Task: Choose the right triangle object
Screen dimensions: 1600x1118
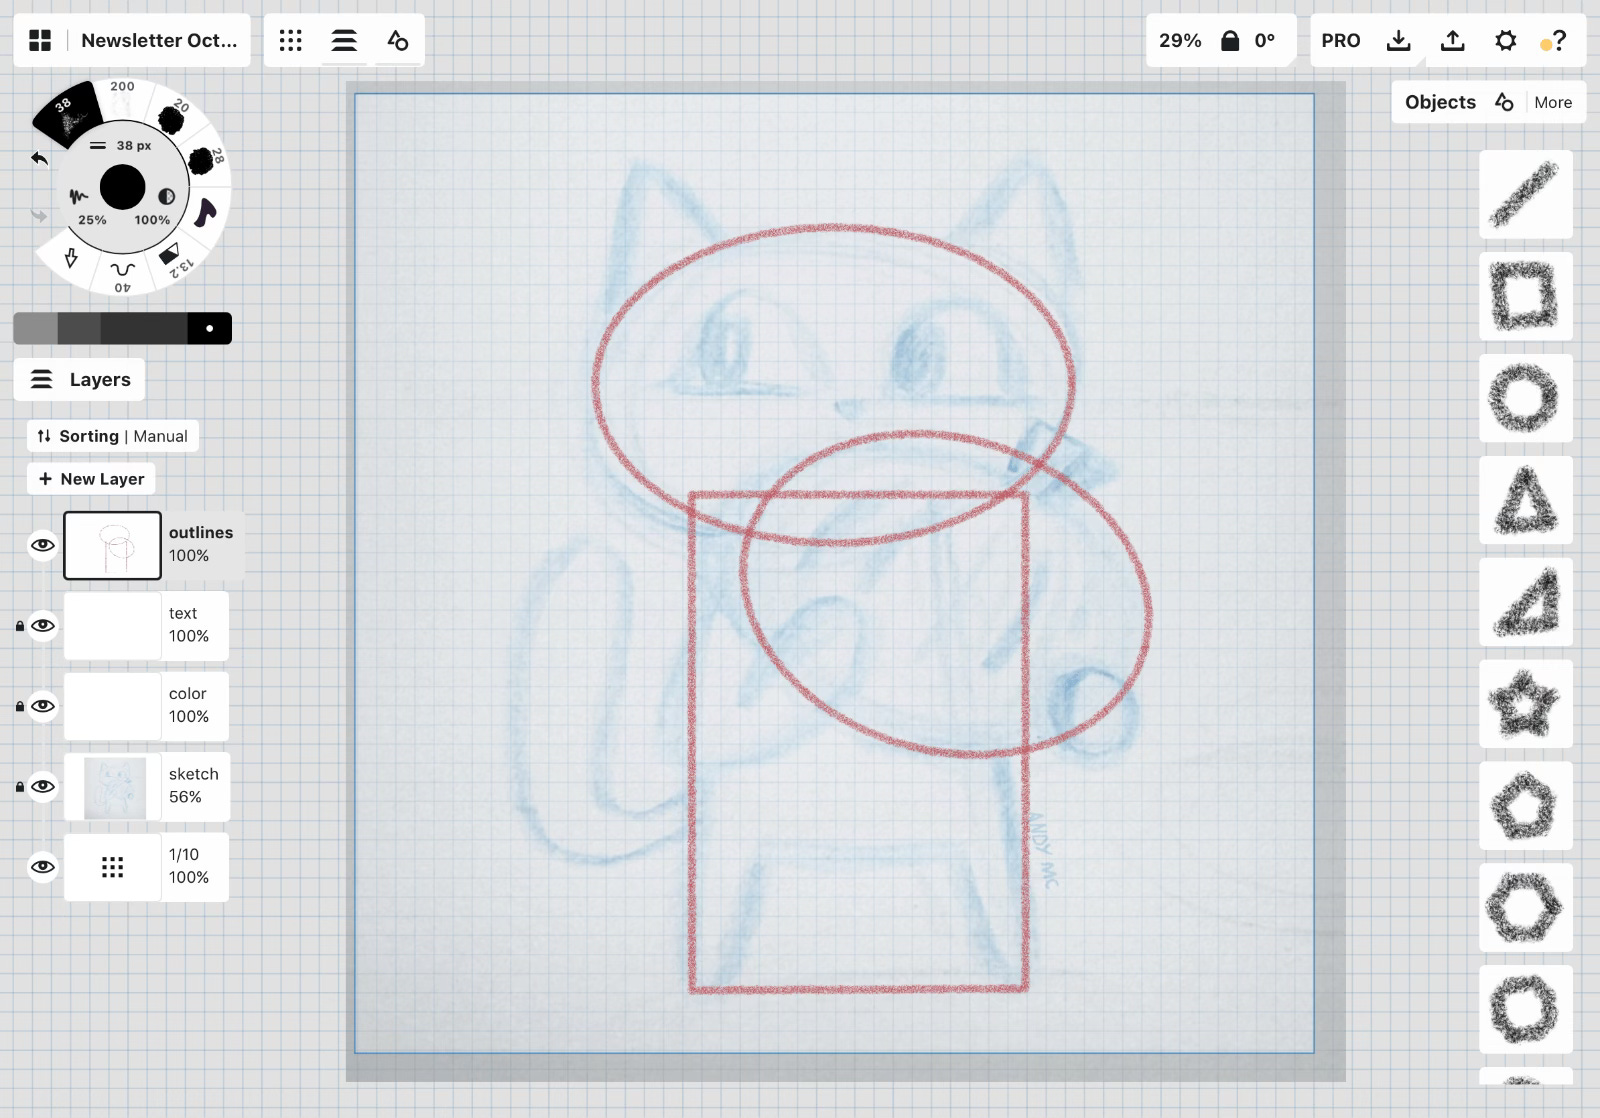Action: 1525,603
